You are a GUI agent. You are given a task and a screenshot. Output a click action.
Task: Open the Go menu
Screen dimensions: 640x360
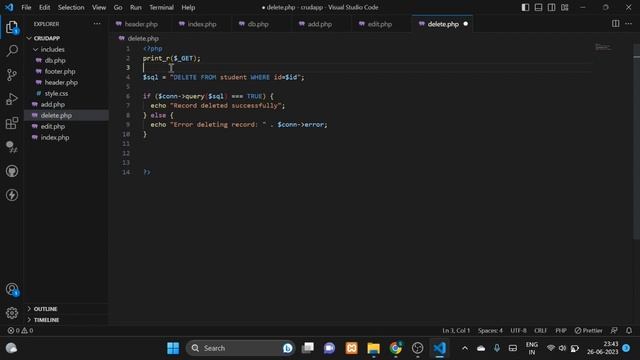(118, 7)
